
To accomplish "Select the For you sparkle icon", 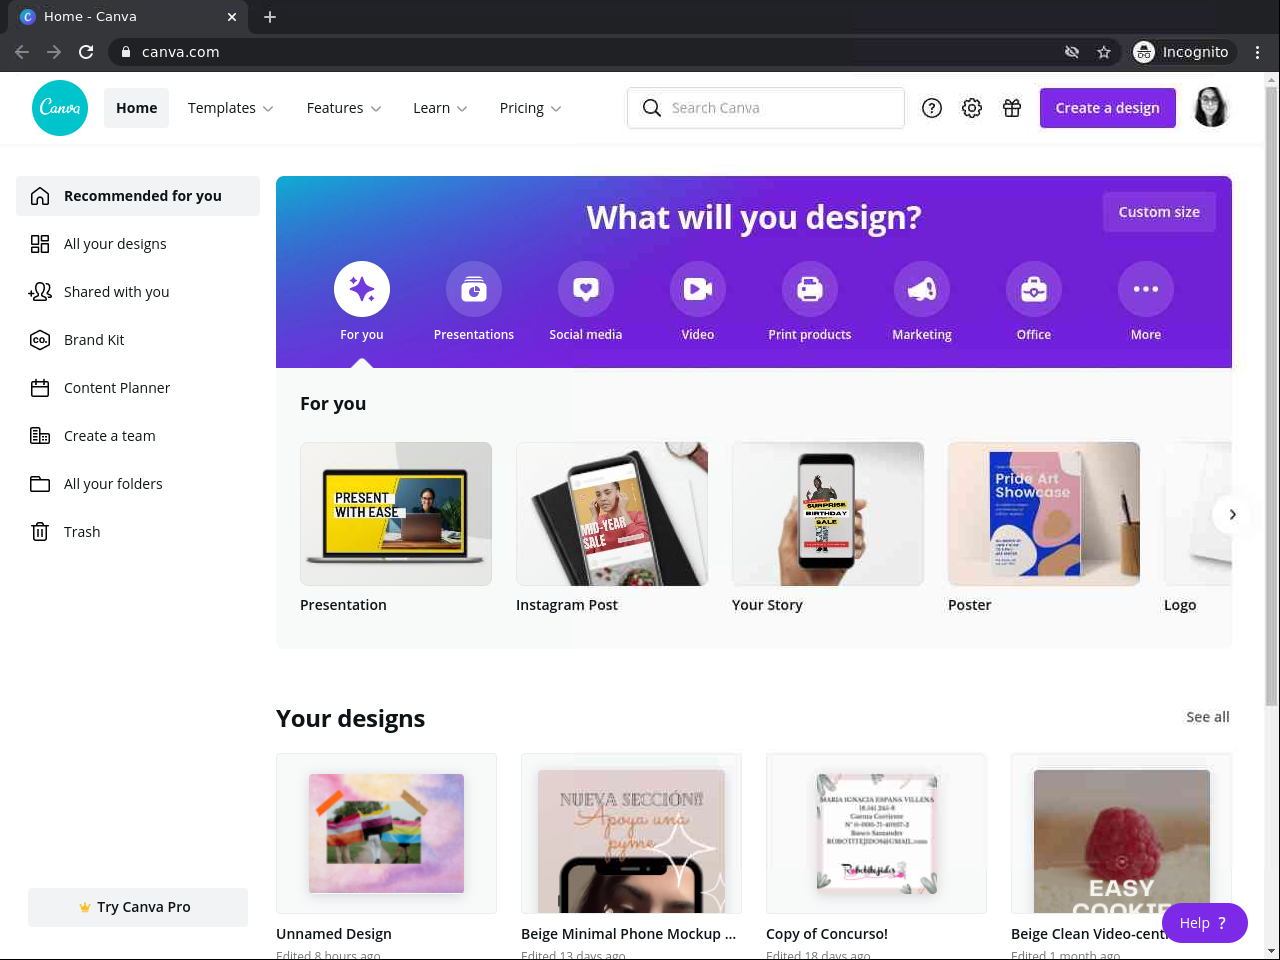I will pos(362,289).
